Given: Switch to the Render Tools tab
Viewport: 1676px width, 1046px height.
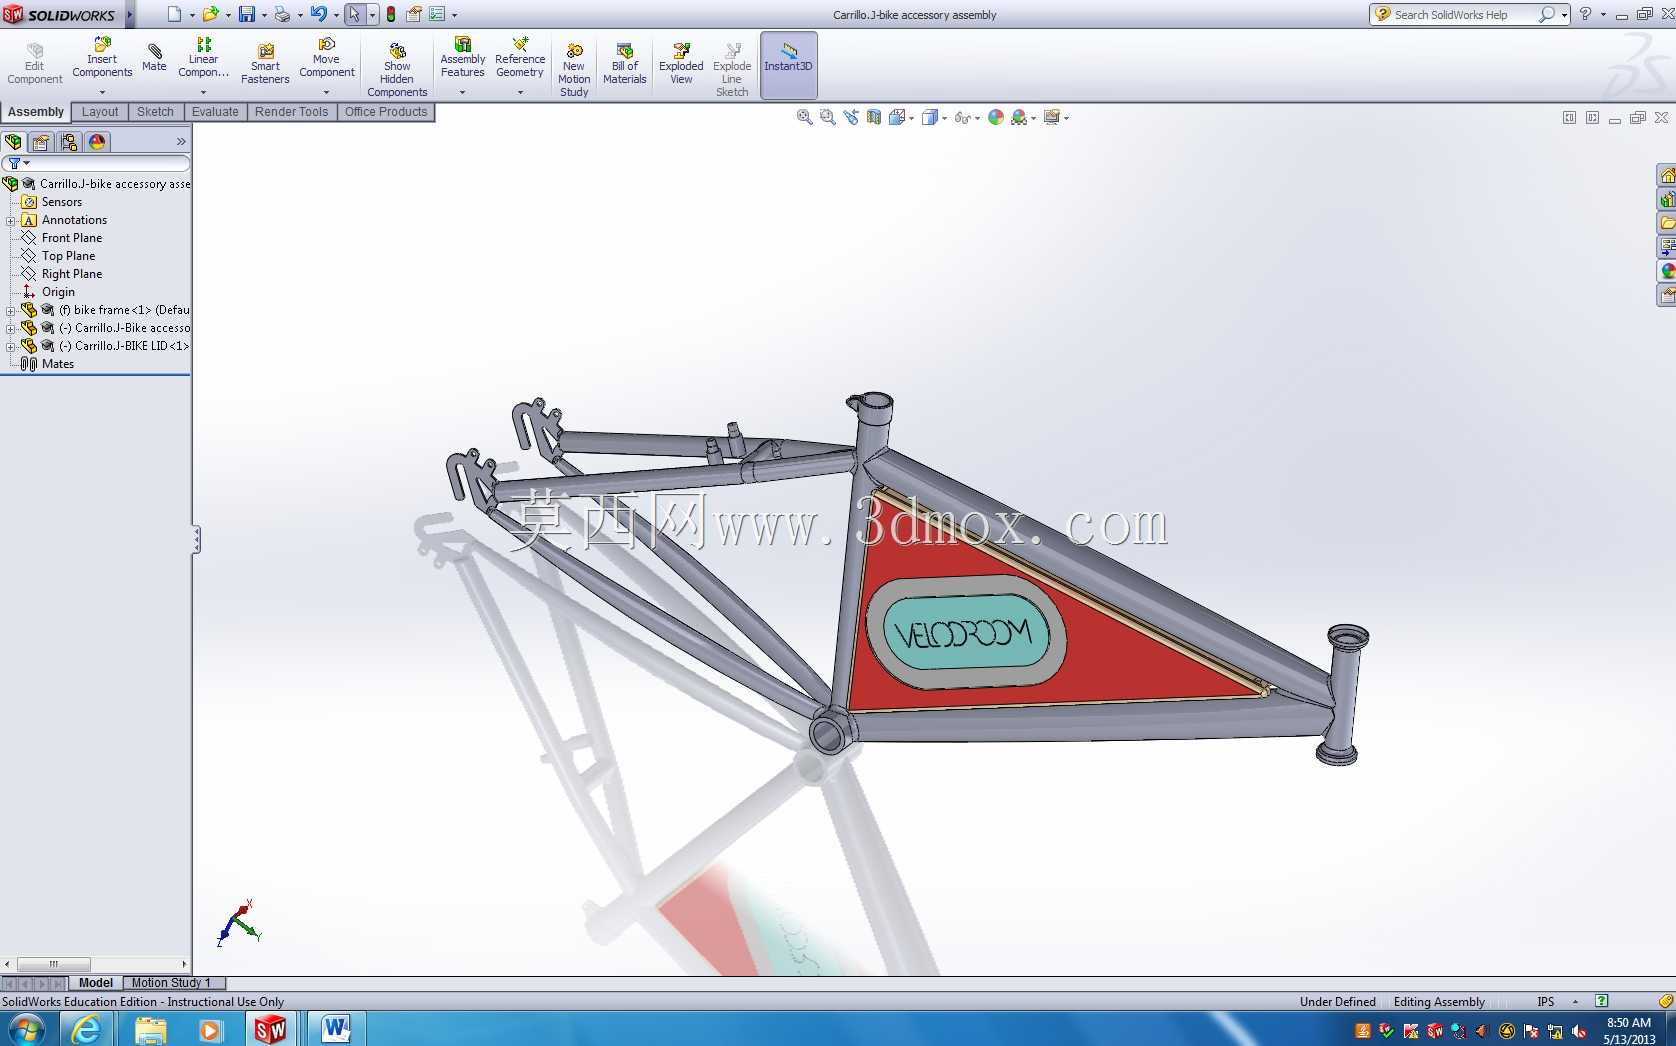Looking at the screenshot, I should pos(291,112).
